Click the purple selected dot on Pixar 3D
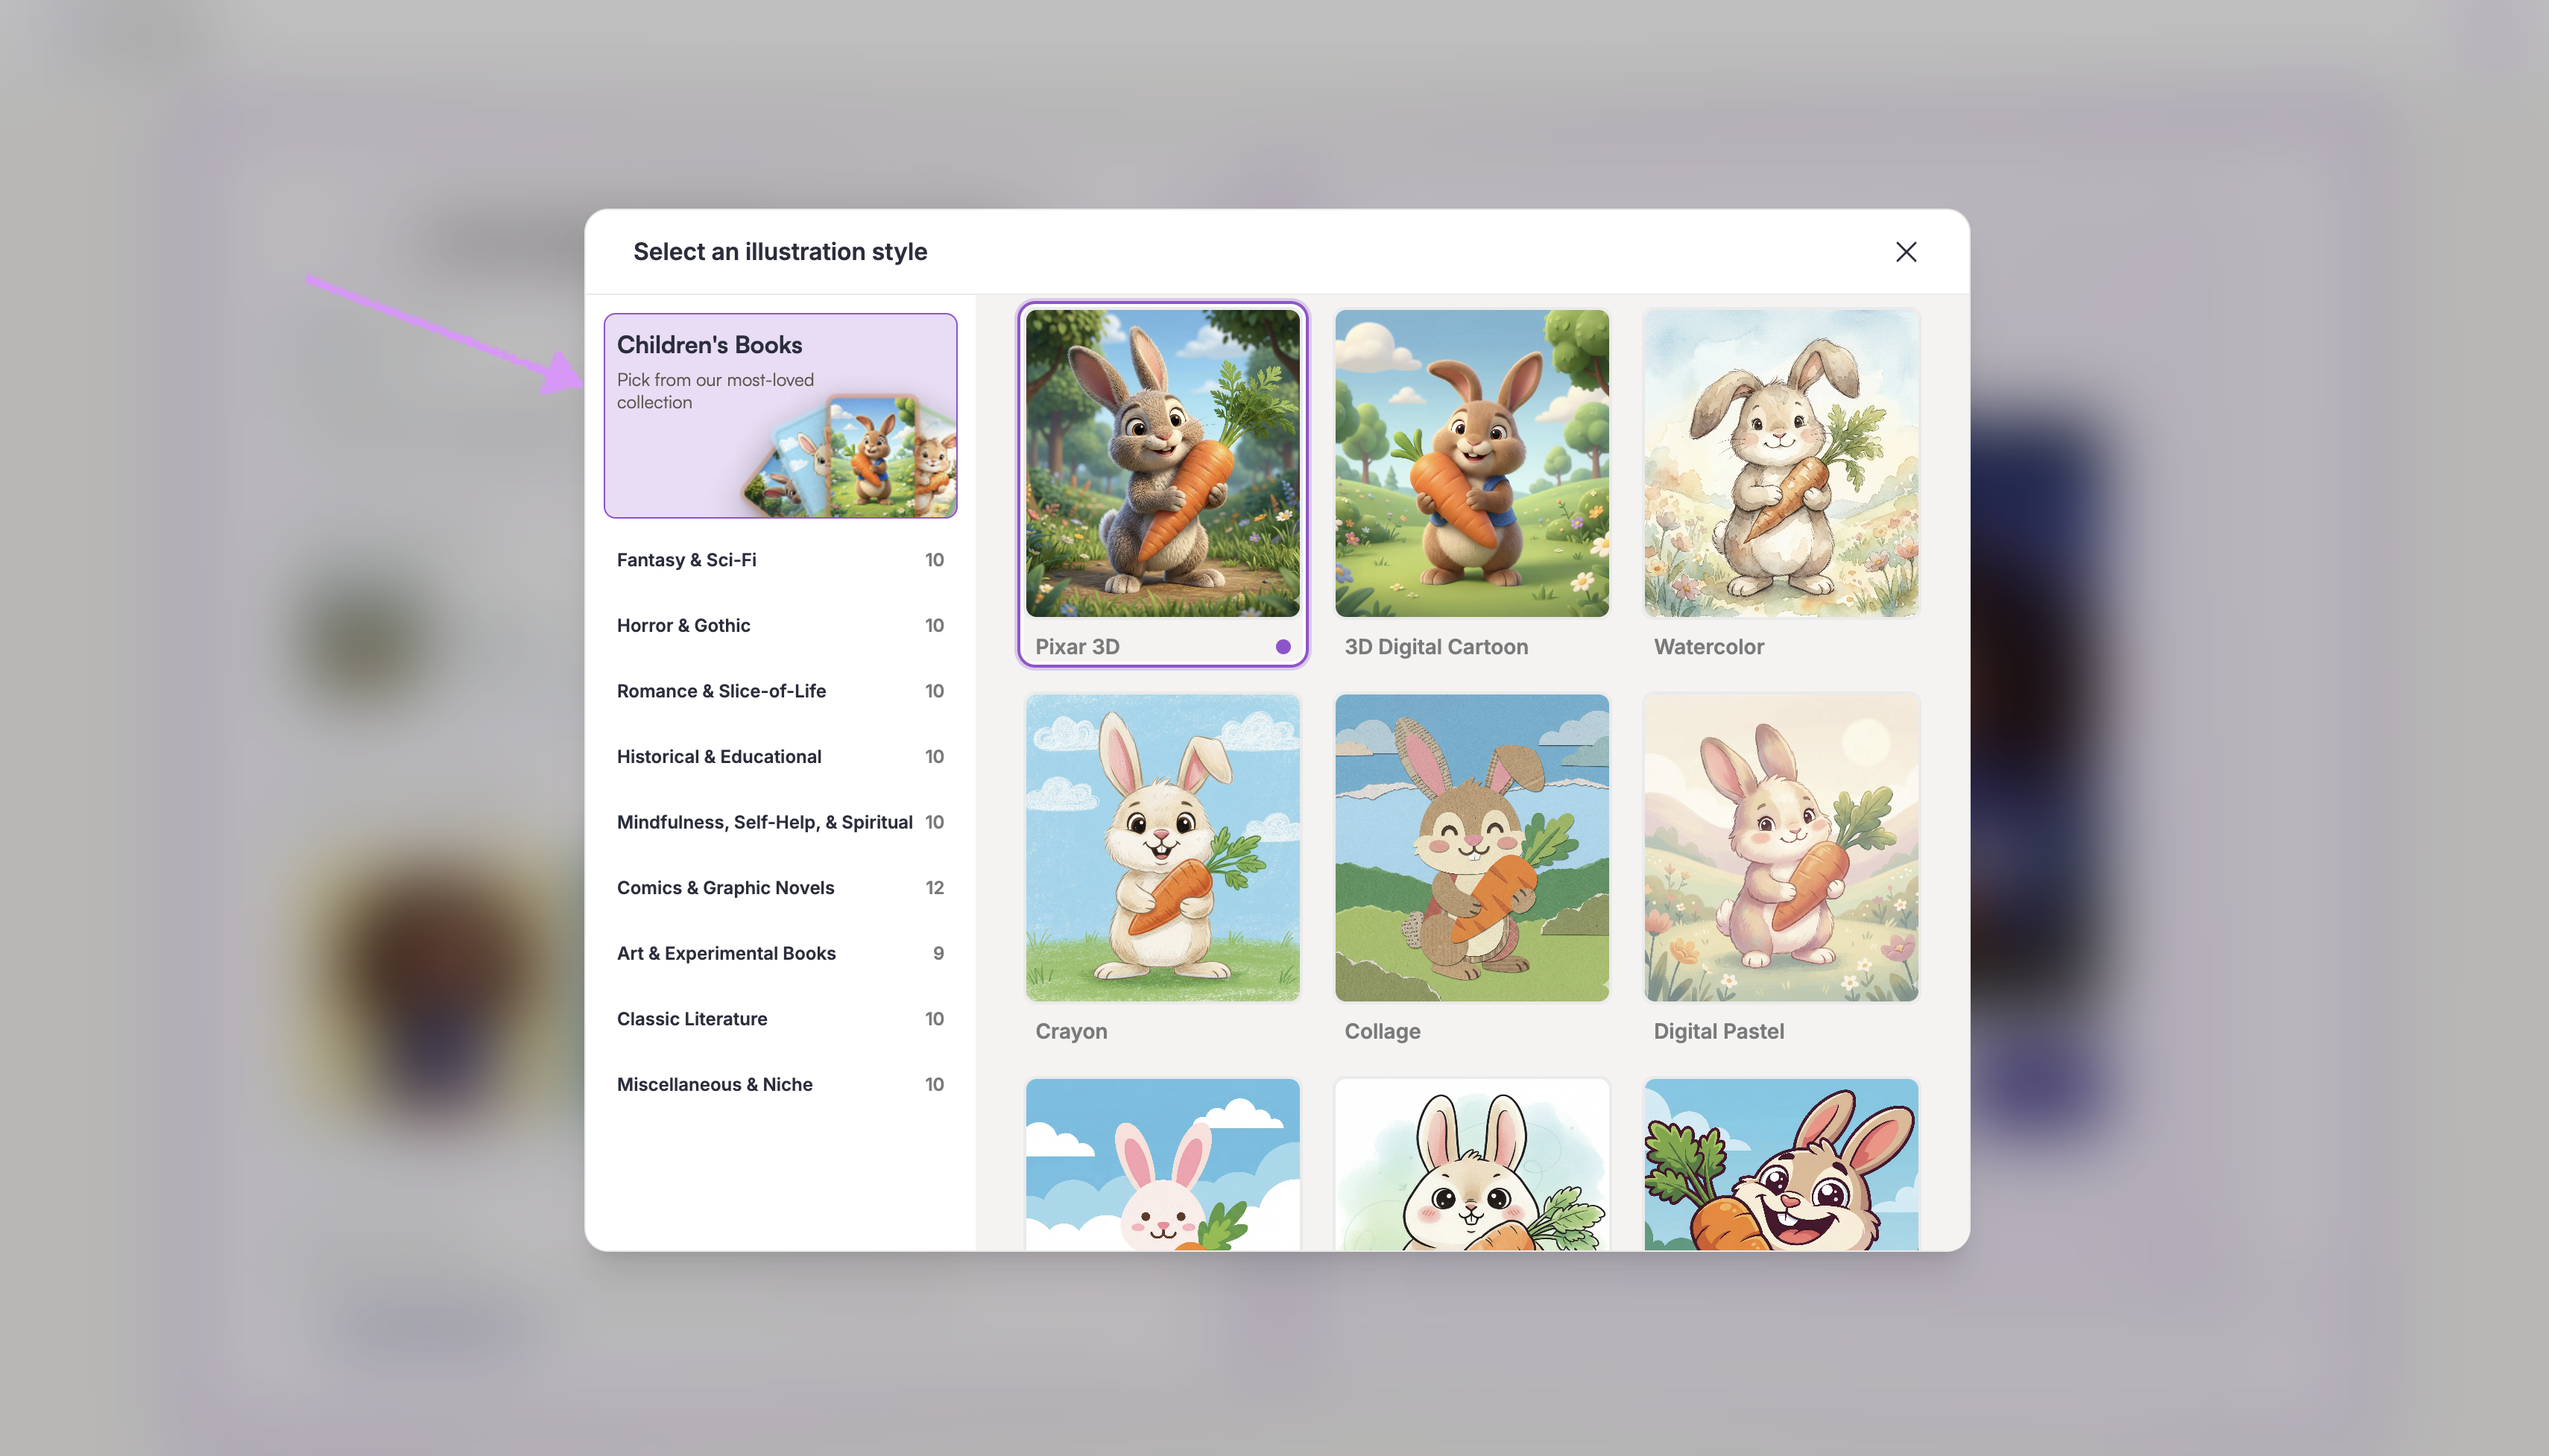The width and height of the screenshot is (2549, 1456). 1282,647
